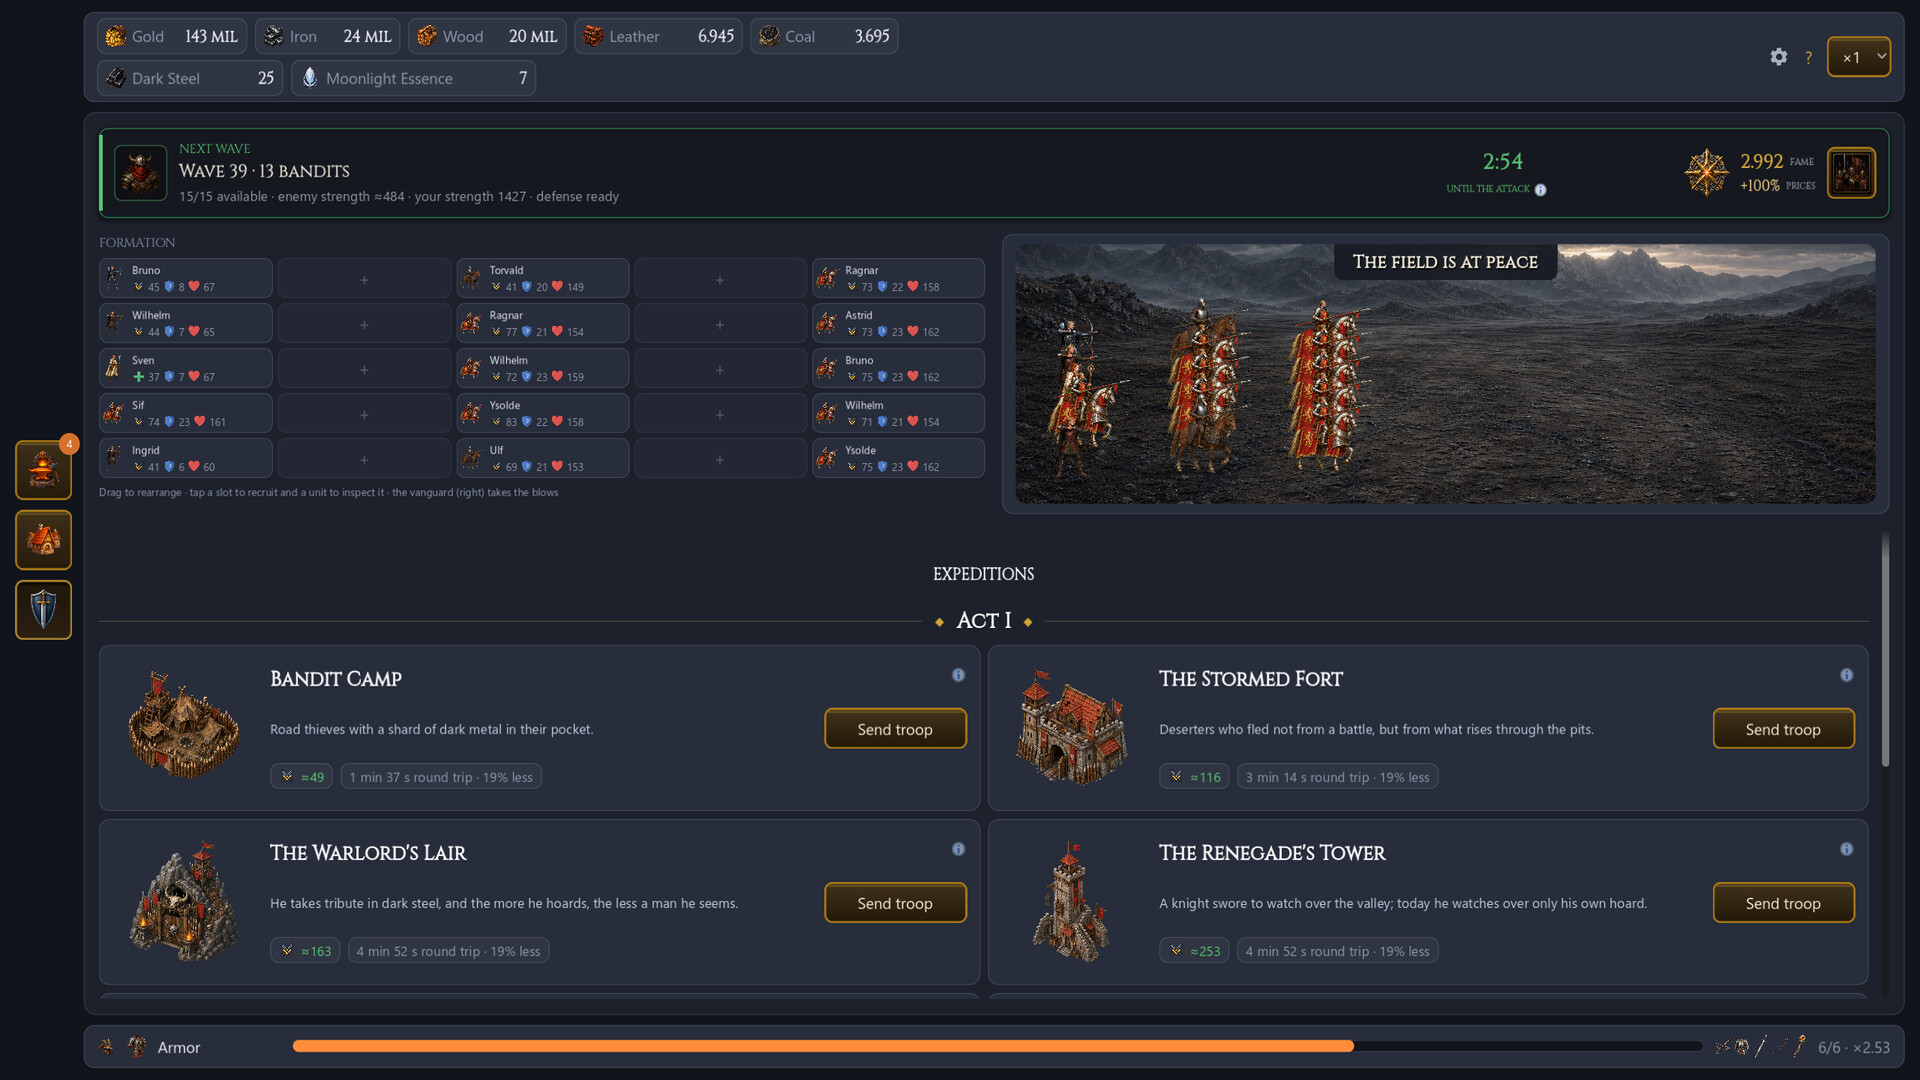Click the Coal resource counter
Viewport: 1920px width, 1080px height.
tap(824, 36)
